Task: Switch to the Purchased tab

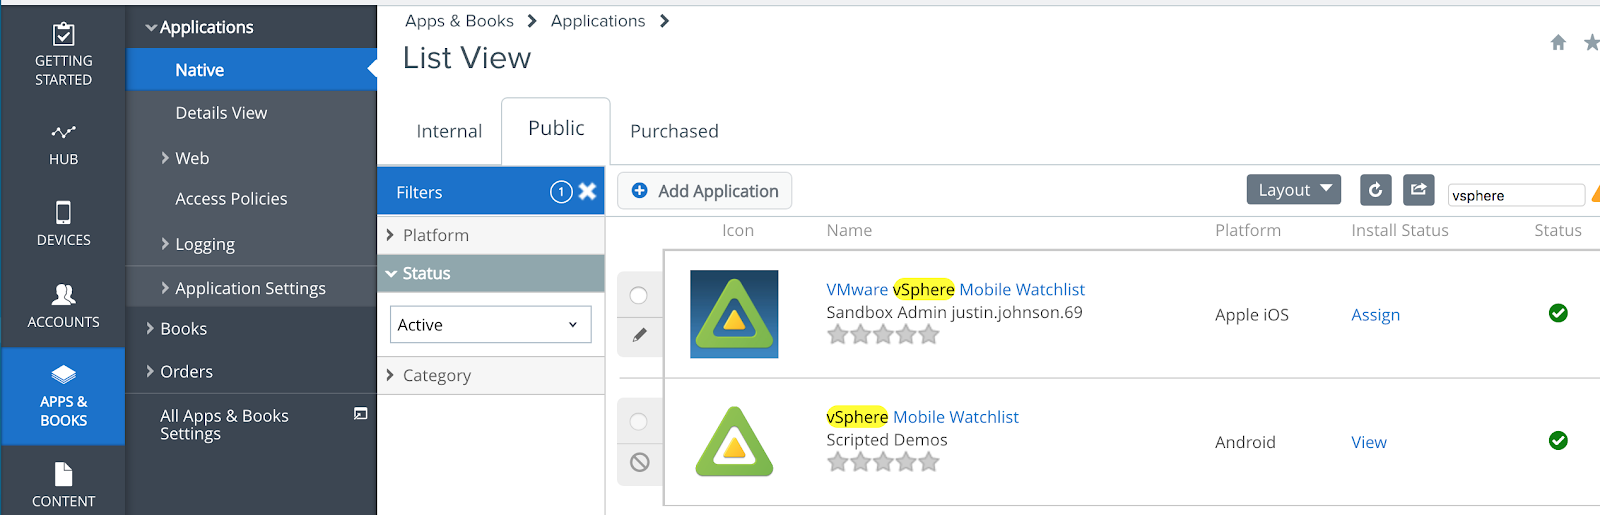Action: 674,131
